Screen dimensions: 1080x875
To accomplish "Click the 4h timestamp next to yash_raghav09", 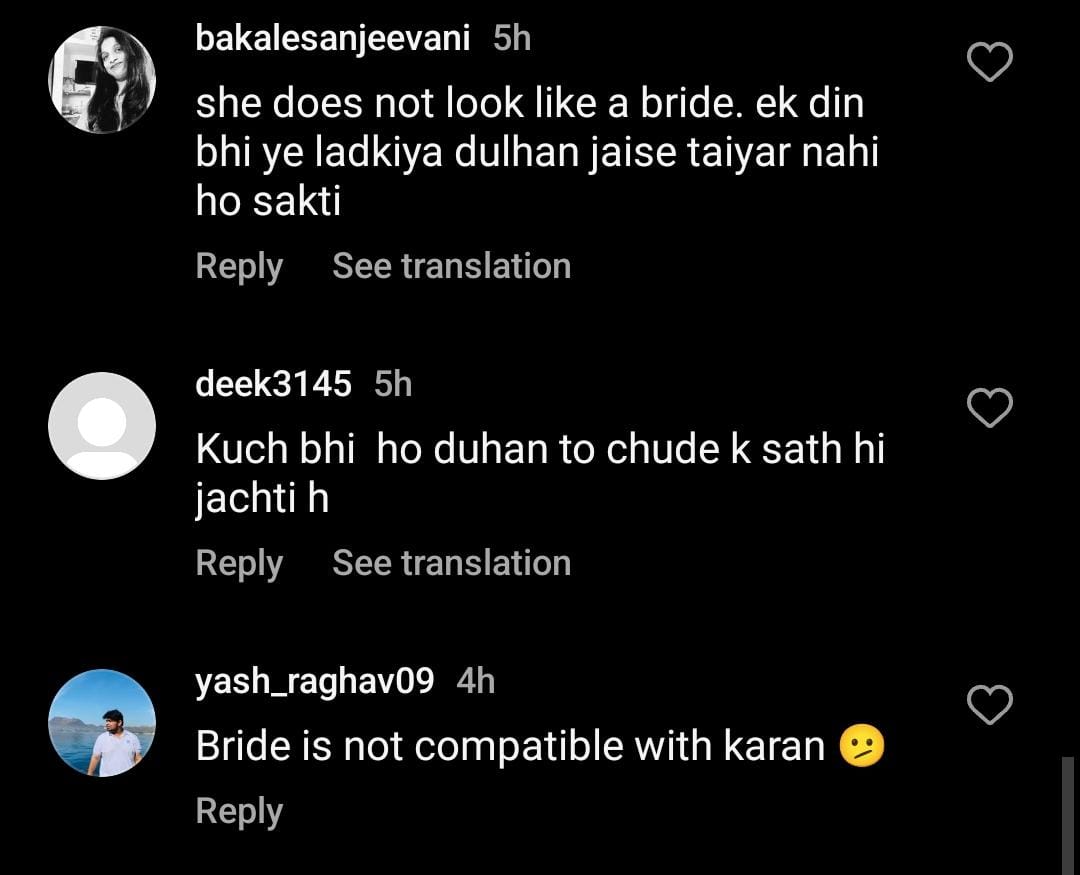I will click(475, 681).
